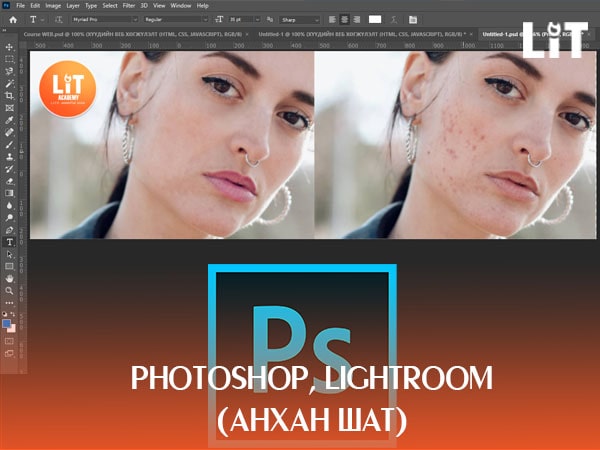The width and height of the screenshot is (600, 450).
Task: Select the Crop tool
Action: [9, 96]
